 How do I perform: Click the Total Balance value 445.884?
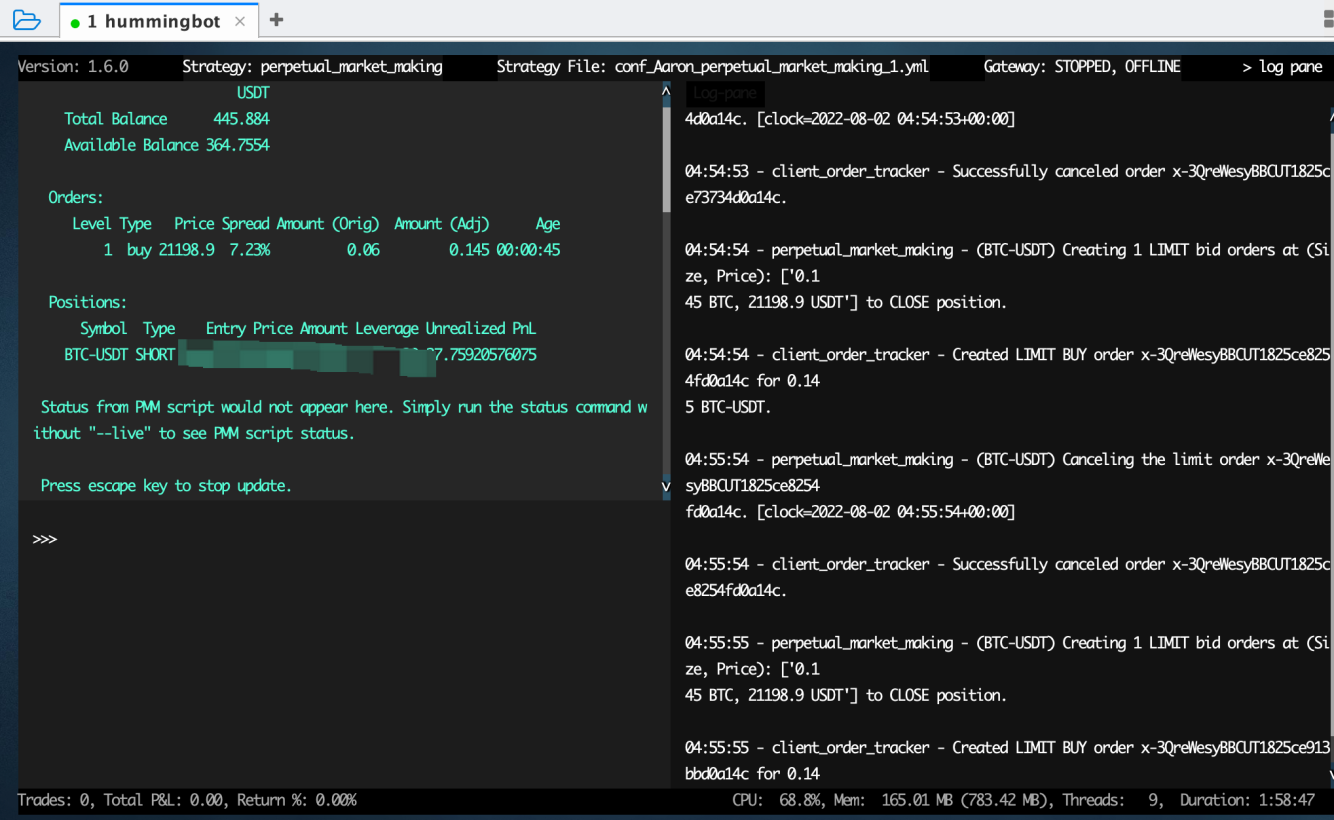click(x=241, y=119)
